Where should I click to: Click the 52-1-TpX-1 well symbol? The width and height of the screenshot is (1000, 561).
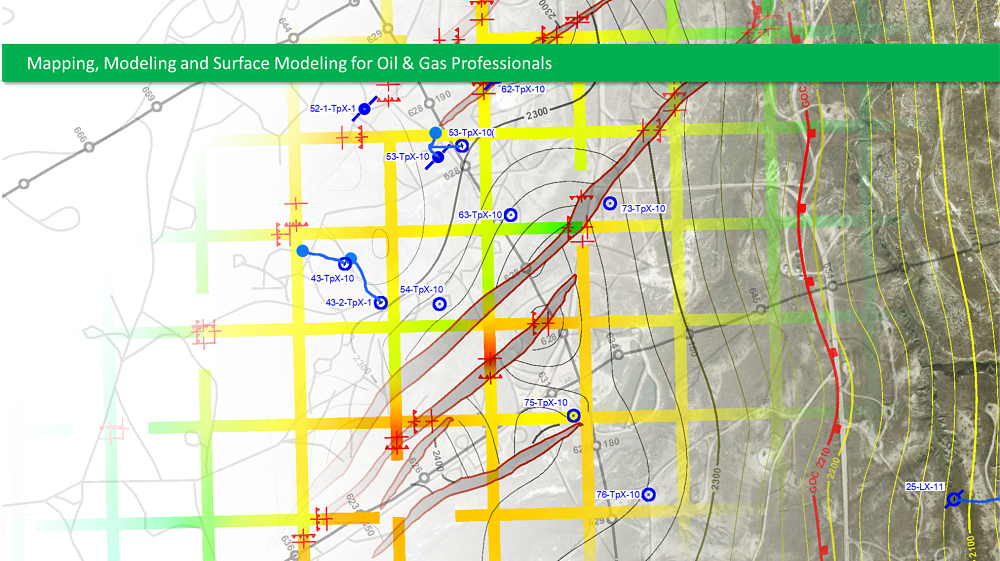point(365,109)
